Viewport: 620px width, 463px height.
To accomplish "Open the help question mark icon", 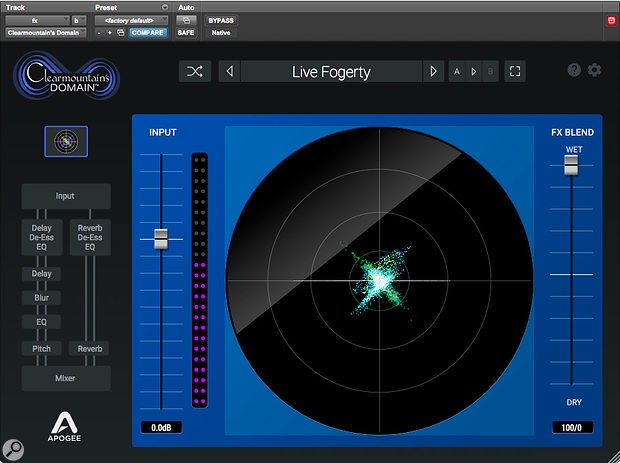I will point(574,70).
